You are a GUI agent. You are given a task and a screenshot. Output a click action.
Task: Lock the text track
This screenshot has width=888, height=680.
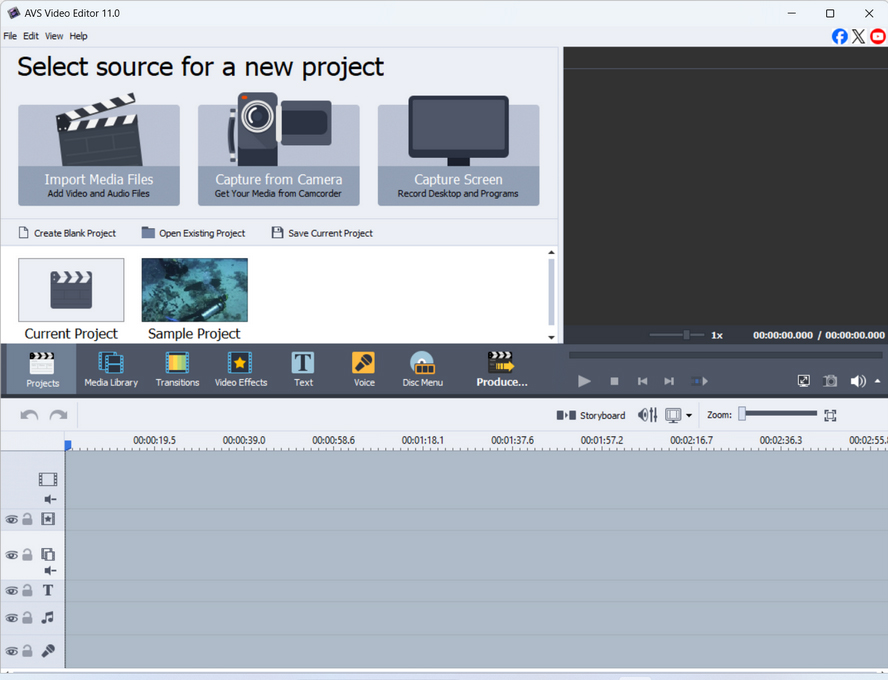point(27,591)
